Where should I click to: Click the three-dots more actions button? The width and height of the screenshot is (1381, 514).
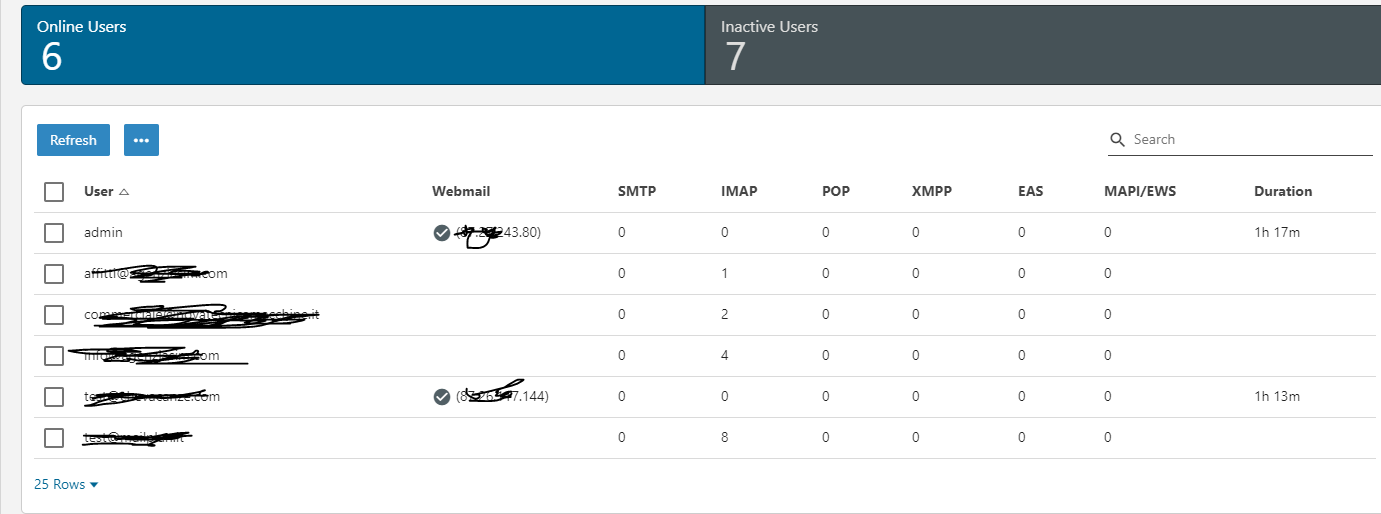click(x=141, y=140)
